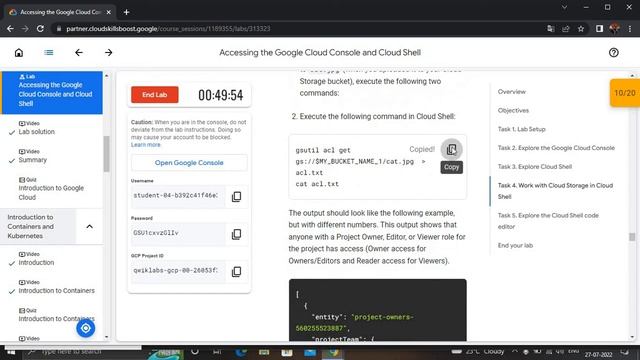Jump to Task 5. Explore Cloud Shell code editor
The image size is (640, 360).
point(548,221)
